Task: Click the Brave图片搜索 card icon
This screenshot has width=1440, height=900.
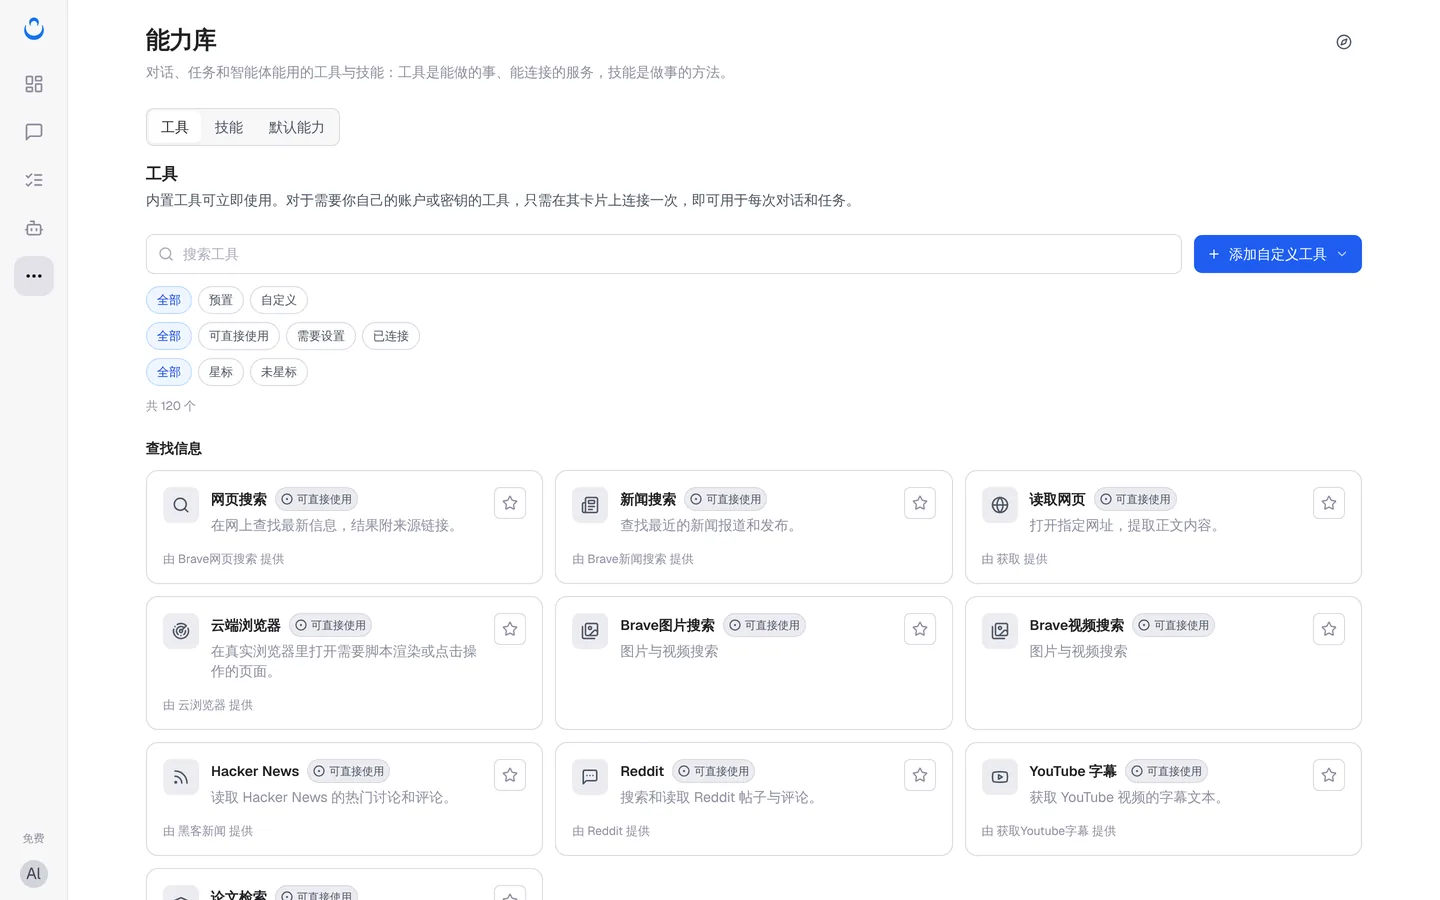Action: pyautogui.click(x=590, y=631)
